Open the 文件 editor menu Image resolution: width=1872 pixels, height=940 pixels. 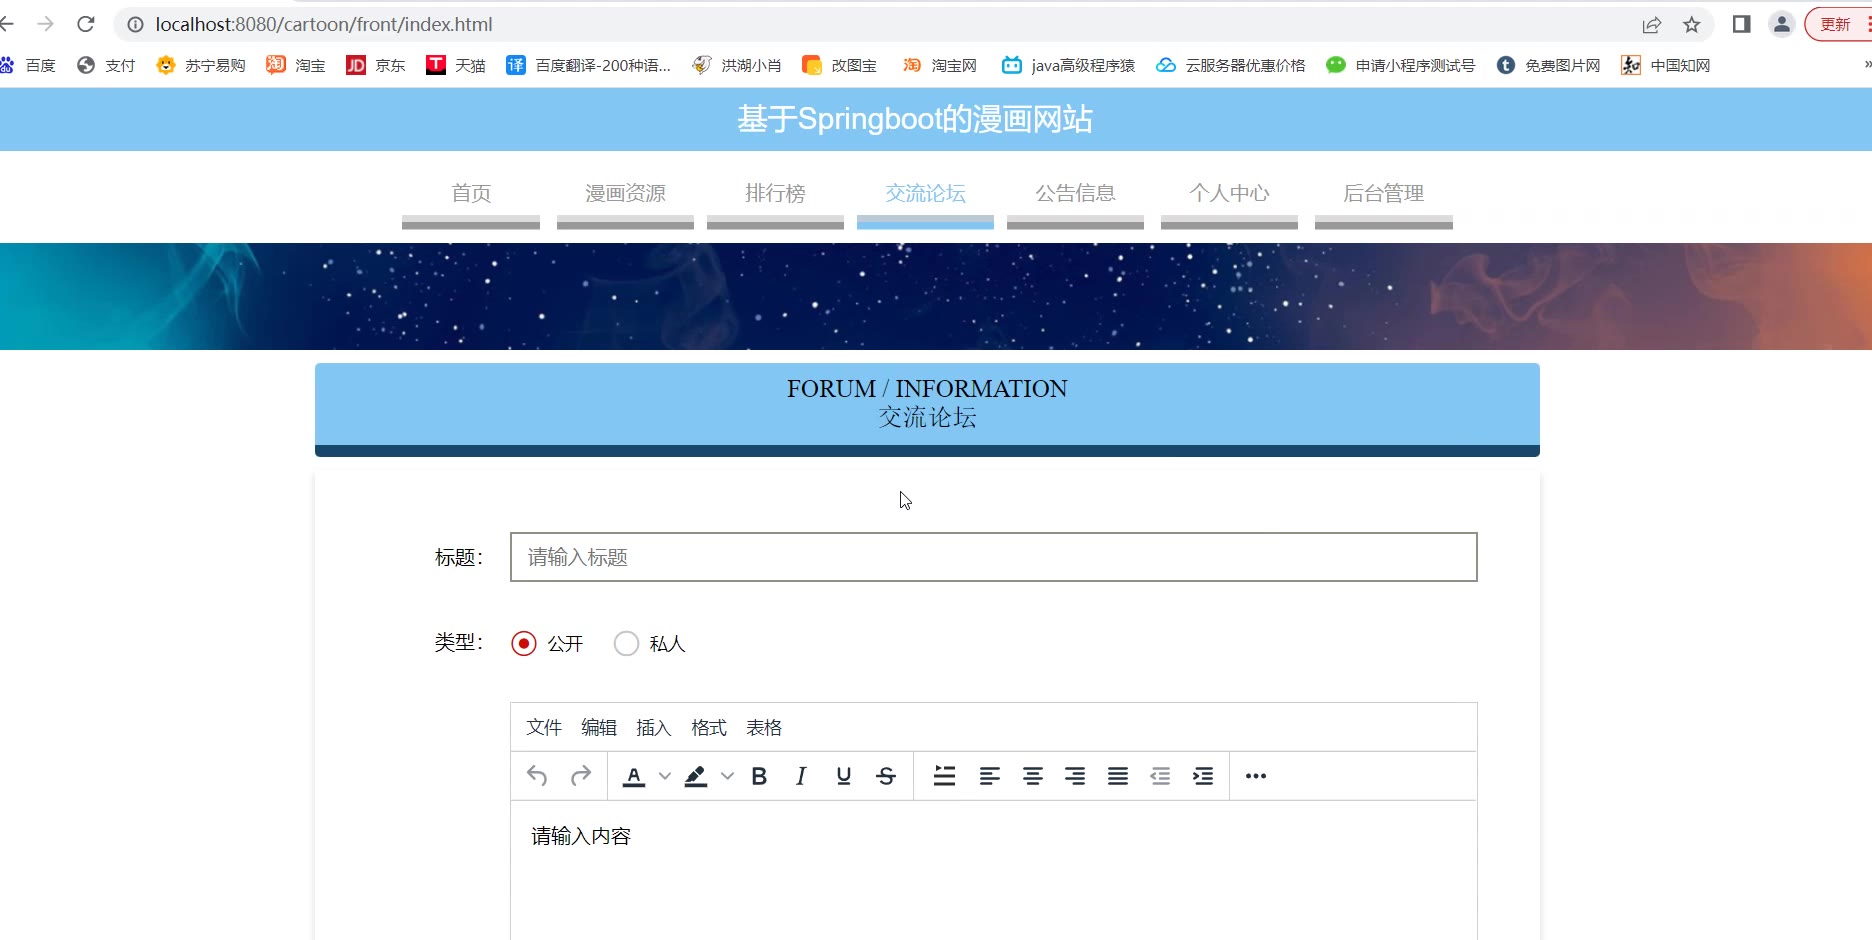tap(544, 728)
